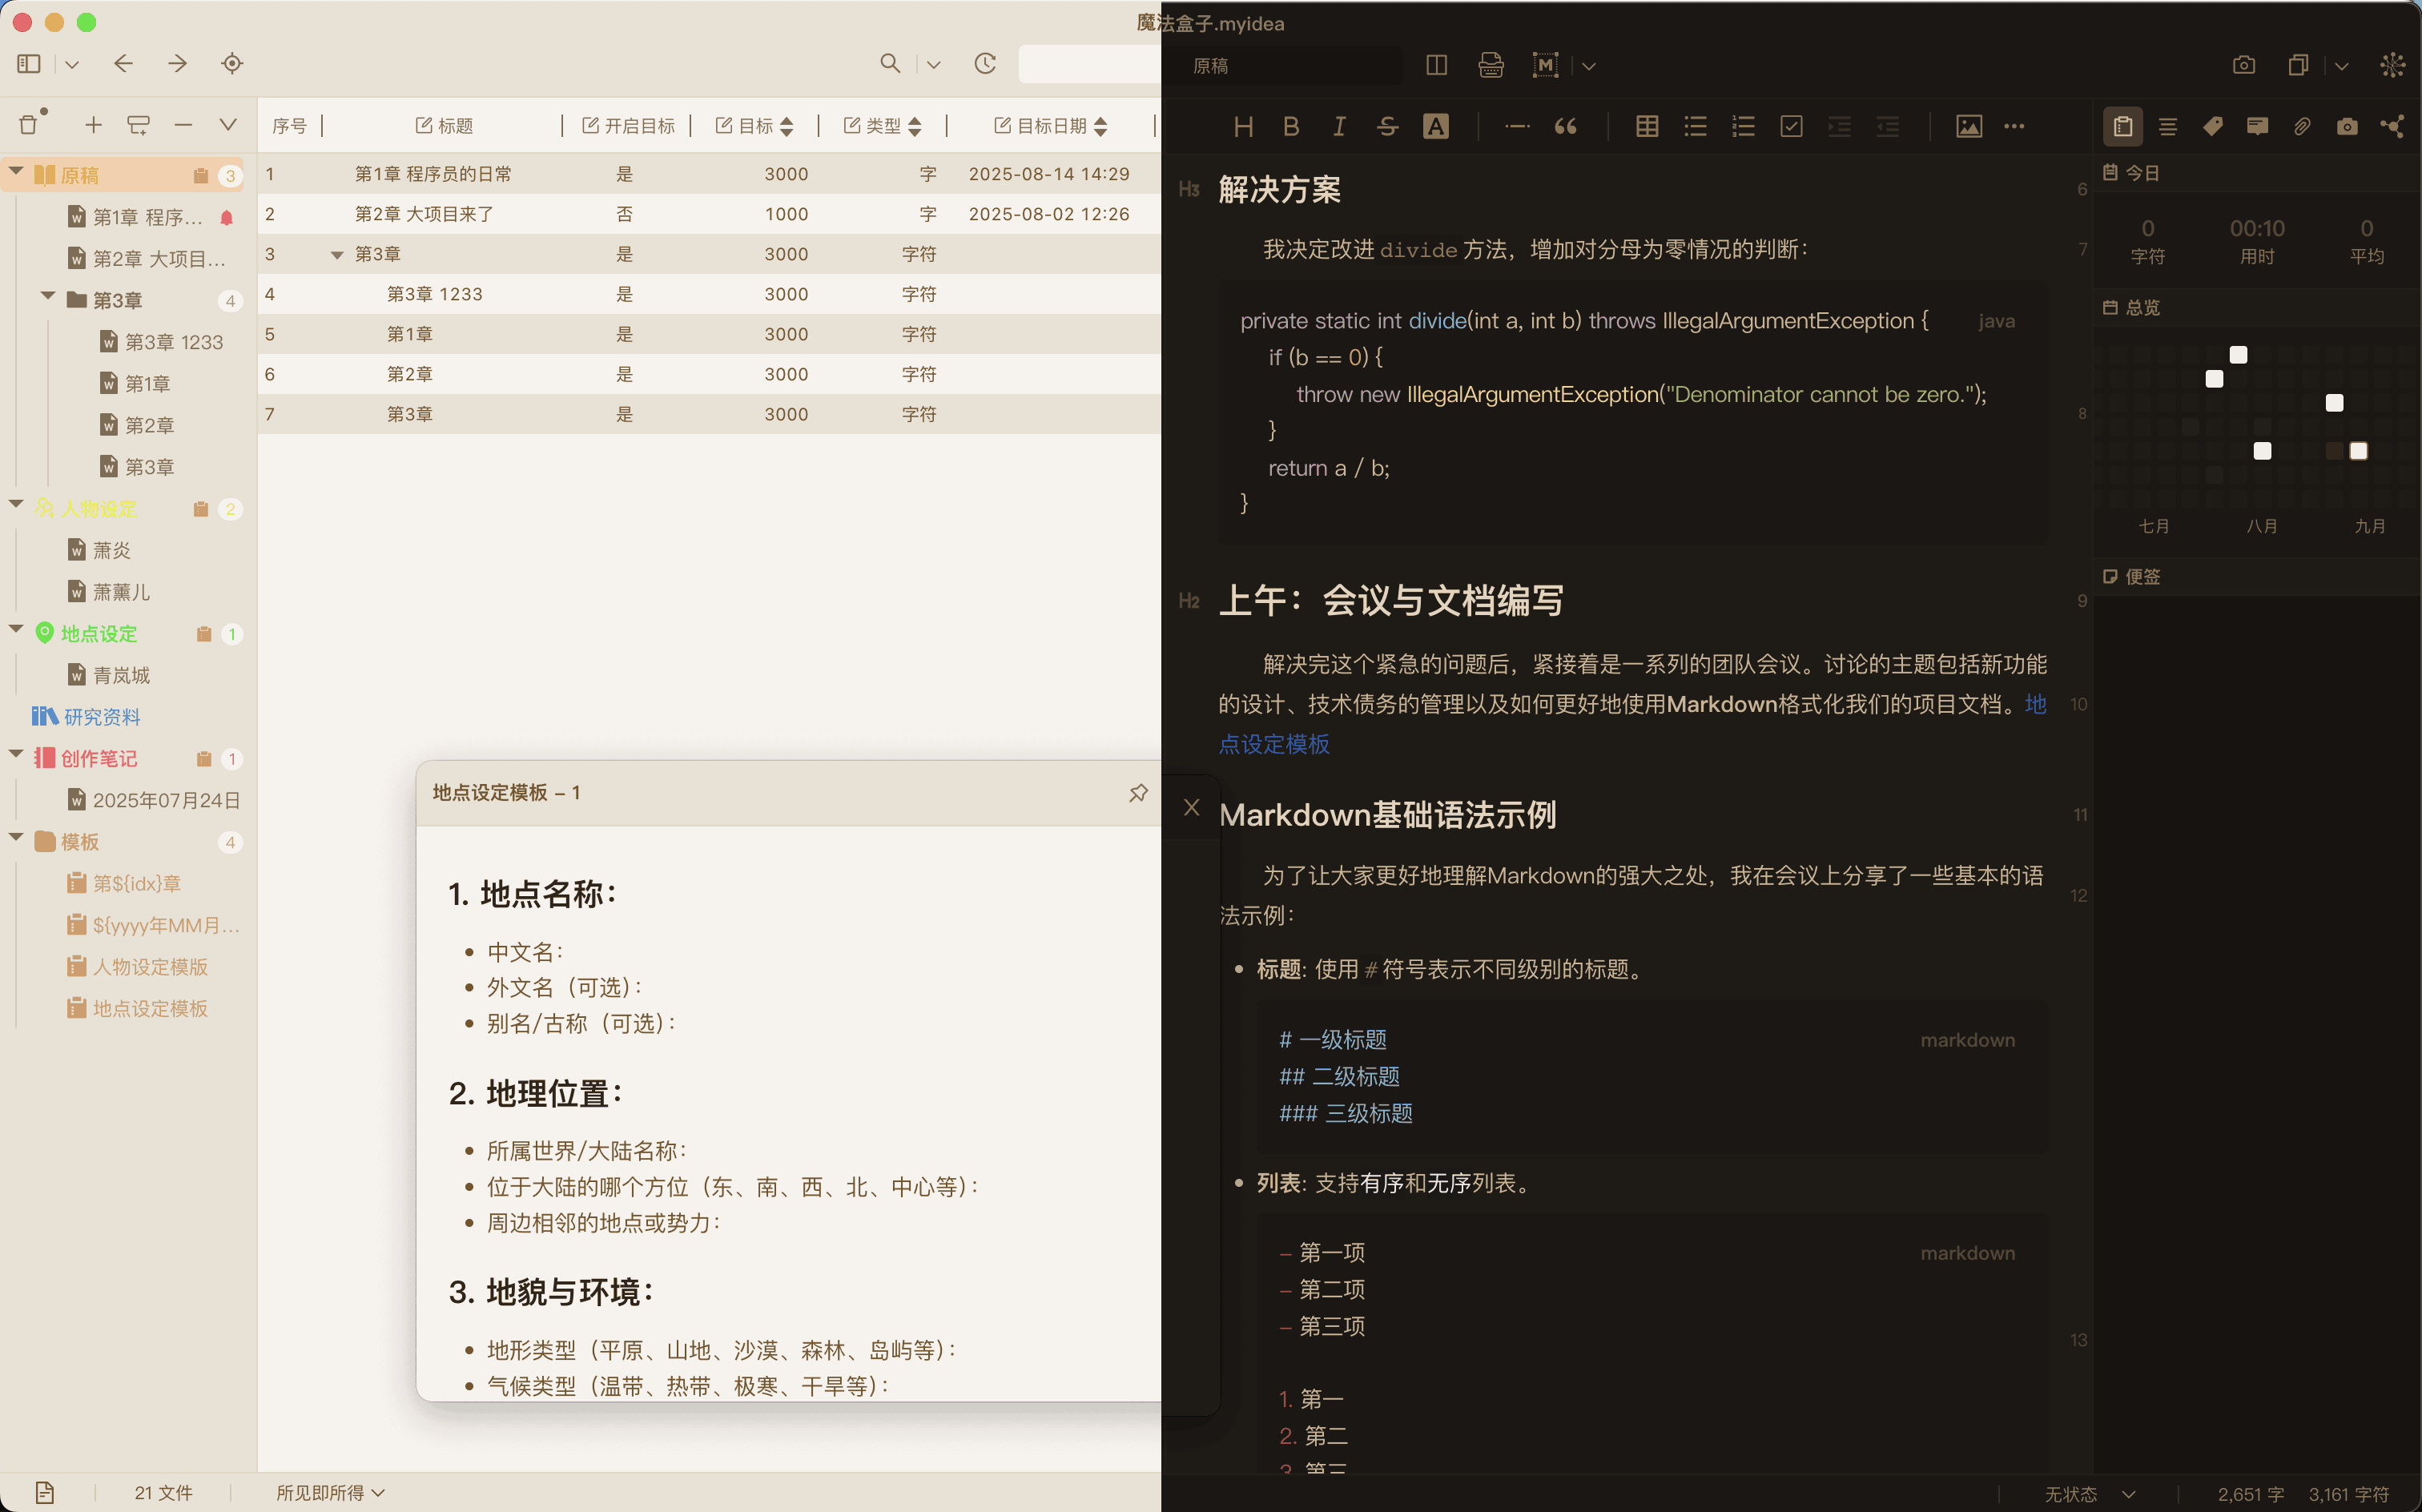Click the text highlight color icon

tap(1435, 126)
